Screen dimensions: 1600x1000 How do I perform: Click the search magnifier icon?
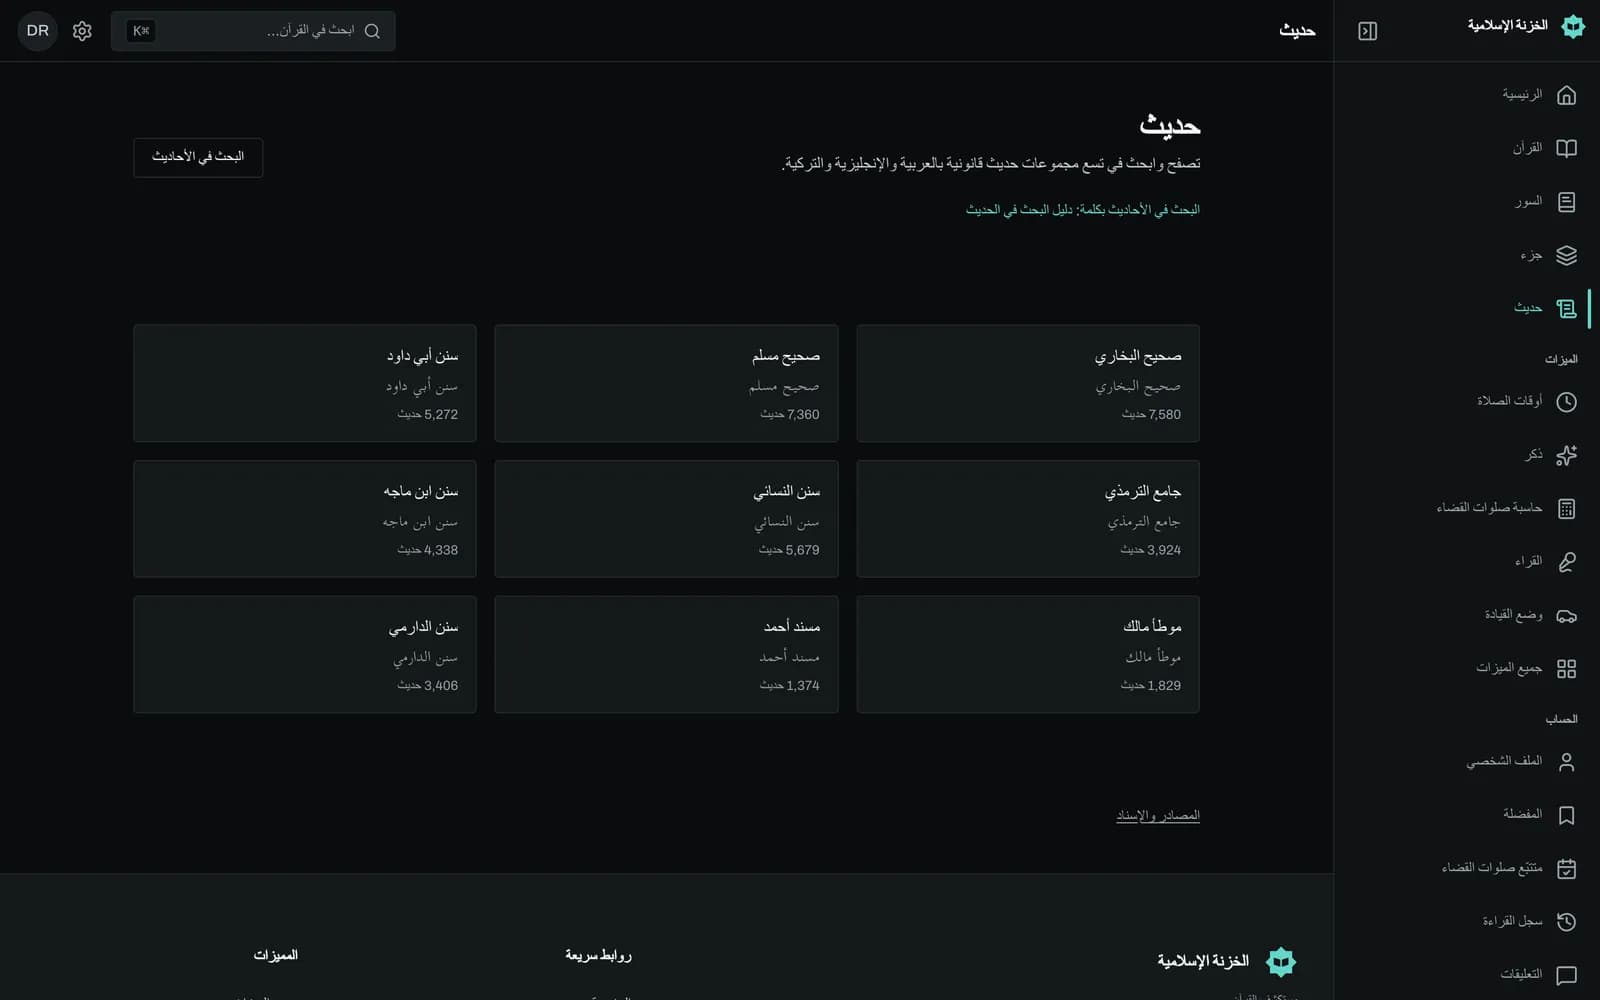click(372, 31)
